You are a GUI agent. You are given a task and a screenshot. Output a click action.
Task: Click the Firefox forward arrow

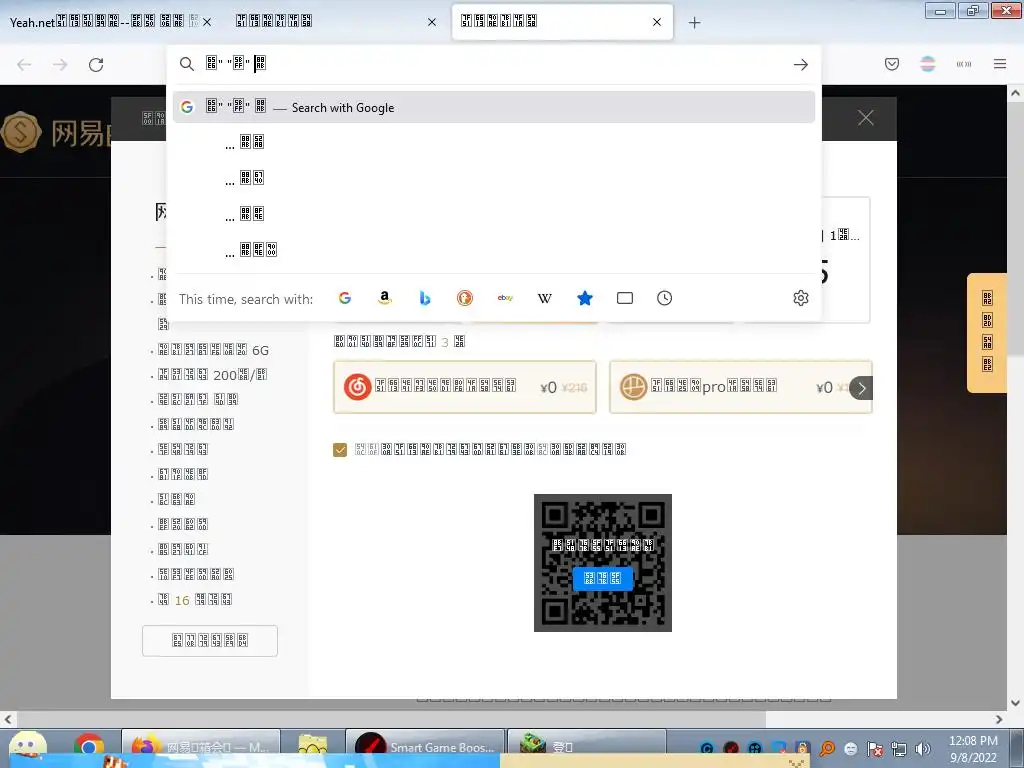click(x=60, y=65)
